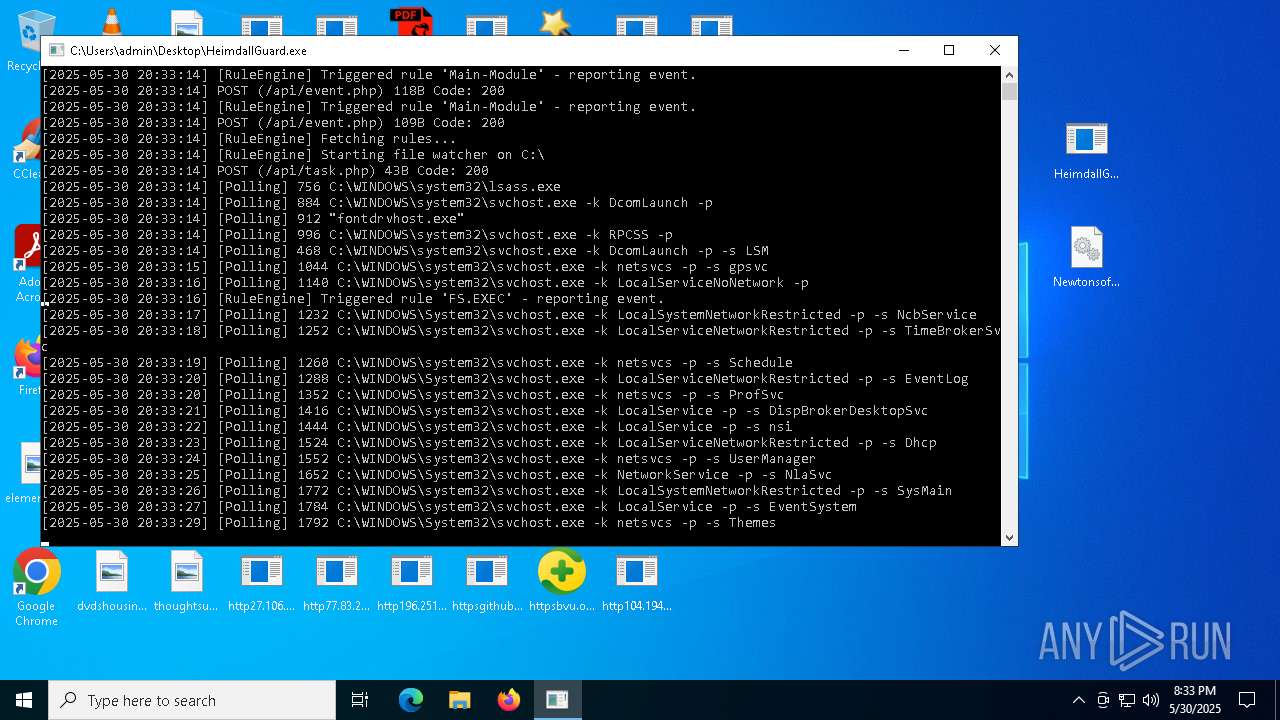This screenshot has height=720, width=1280.
Task: Open the Newtonsof... DLL file icon
Action: click(1086, 258)
